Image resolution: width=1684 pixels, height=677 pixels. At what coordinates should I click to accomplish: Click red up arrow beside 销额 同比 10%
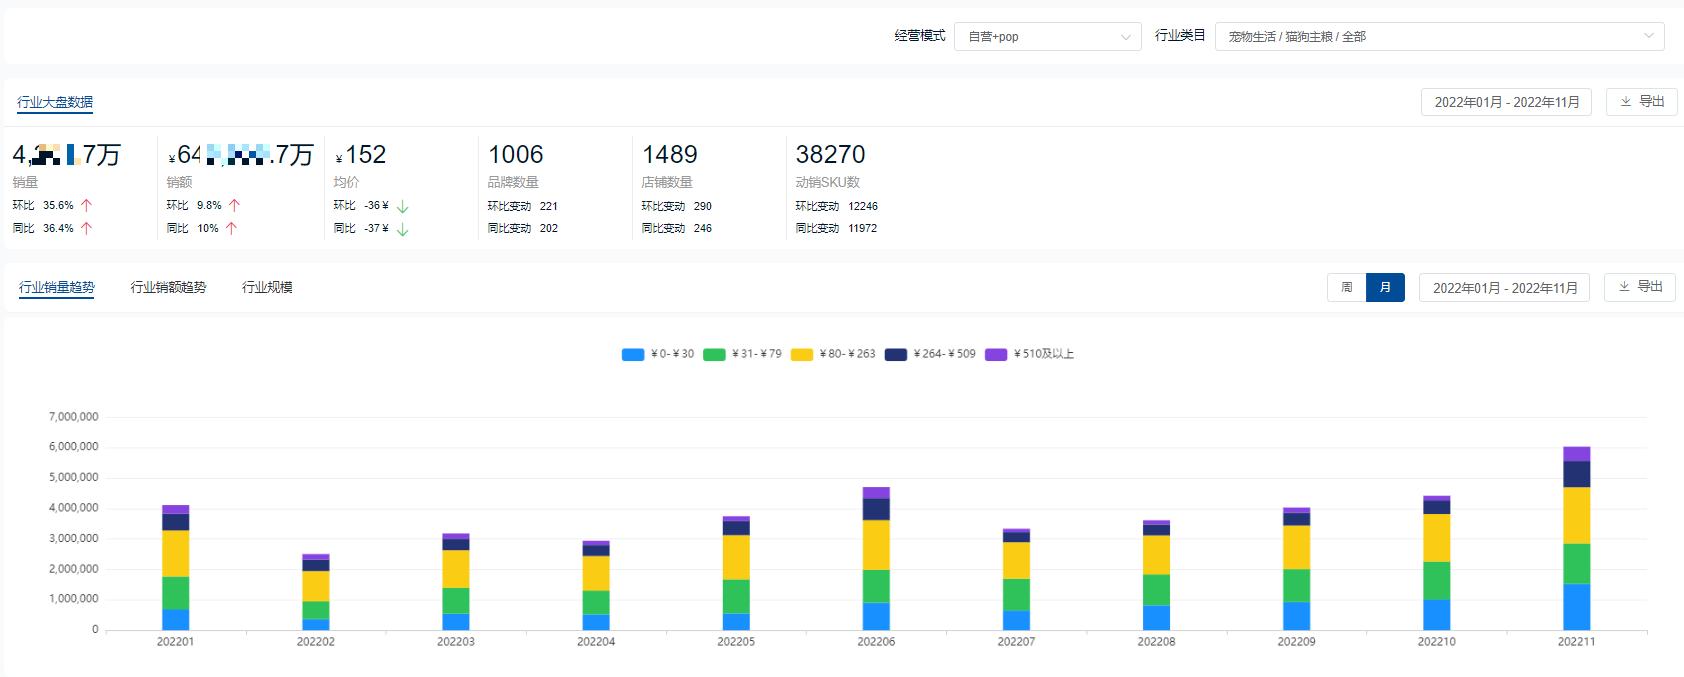tap(231, 228)
